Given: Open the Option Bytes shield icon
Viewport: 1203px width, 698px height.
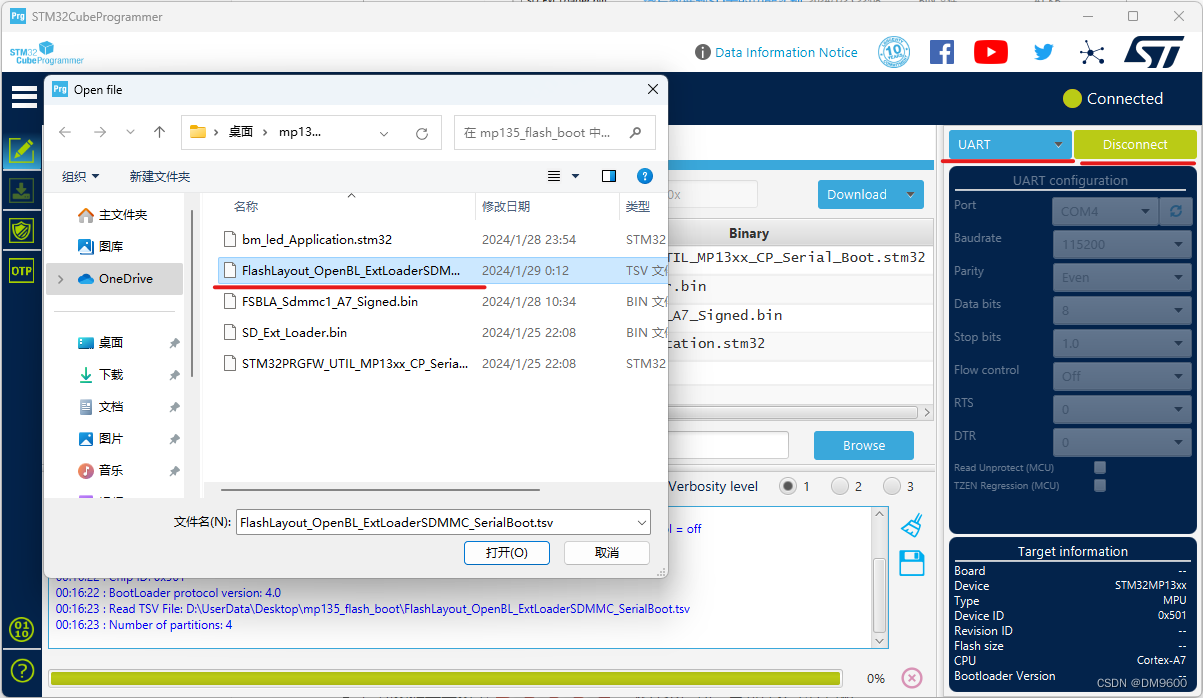Looking at the screenshot, I should 21,231.
